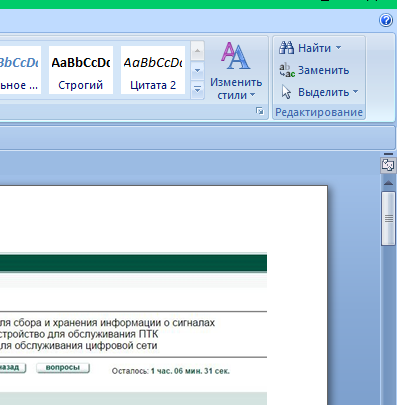Expand the styles gallery More button

tap(197, 89)
